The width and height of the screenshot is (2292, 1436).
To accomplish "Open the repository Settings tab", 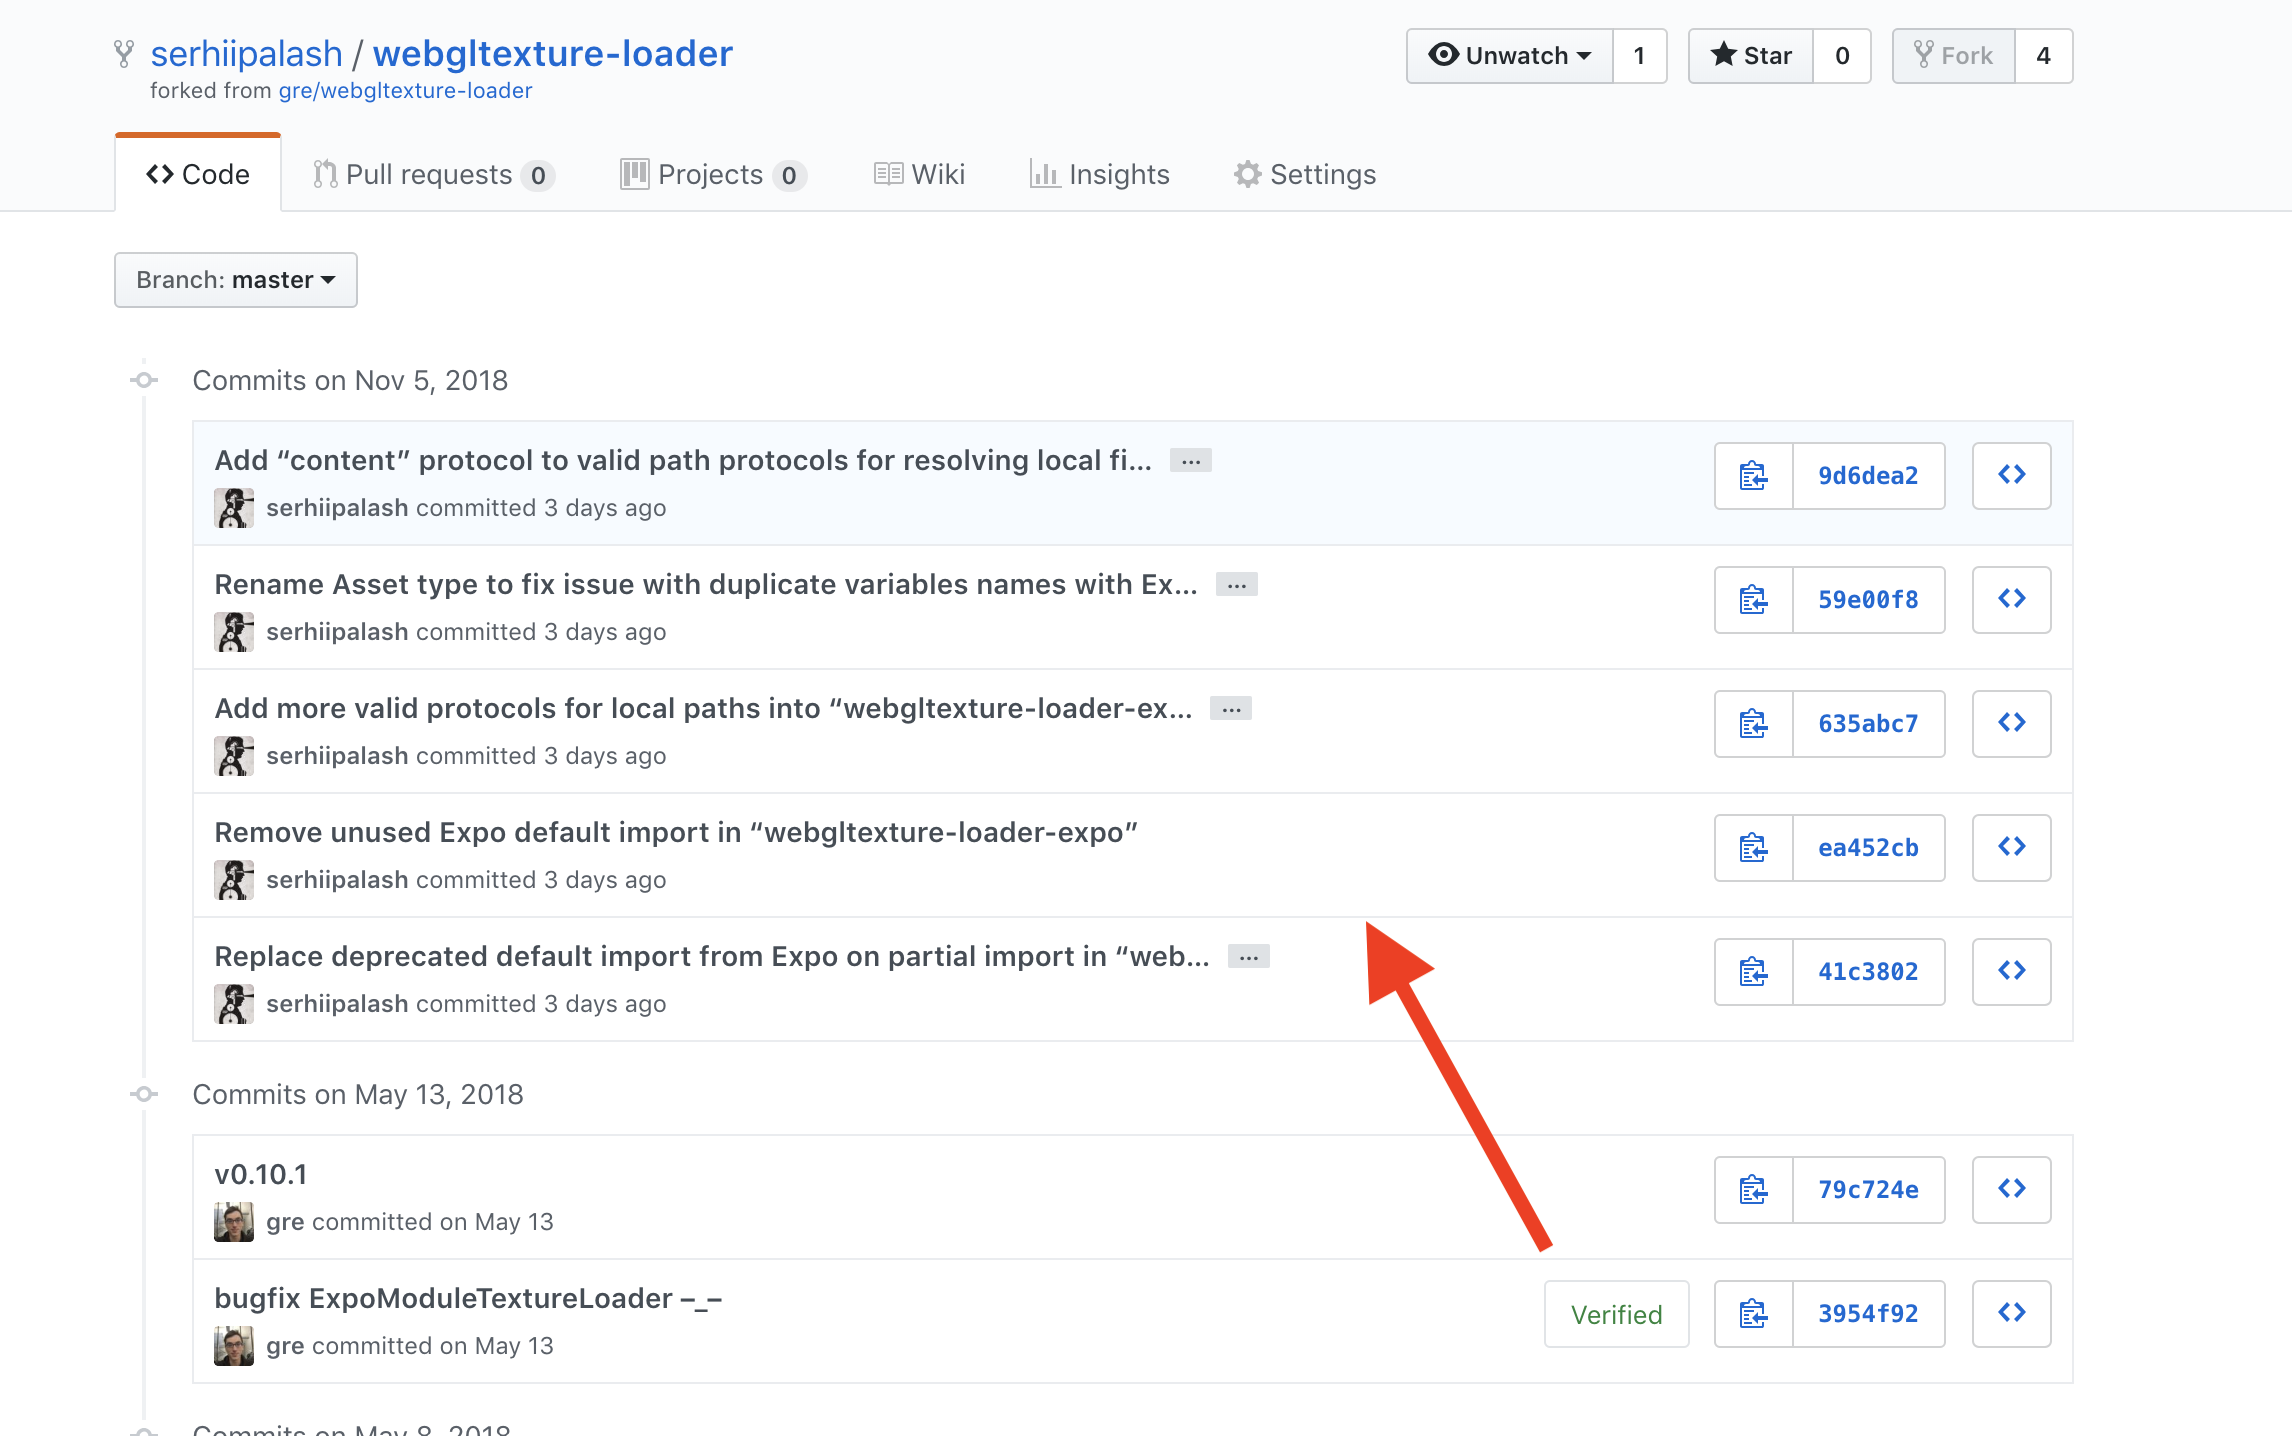I will (x=1305, y=174).
